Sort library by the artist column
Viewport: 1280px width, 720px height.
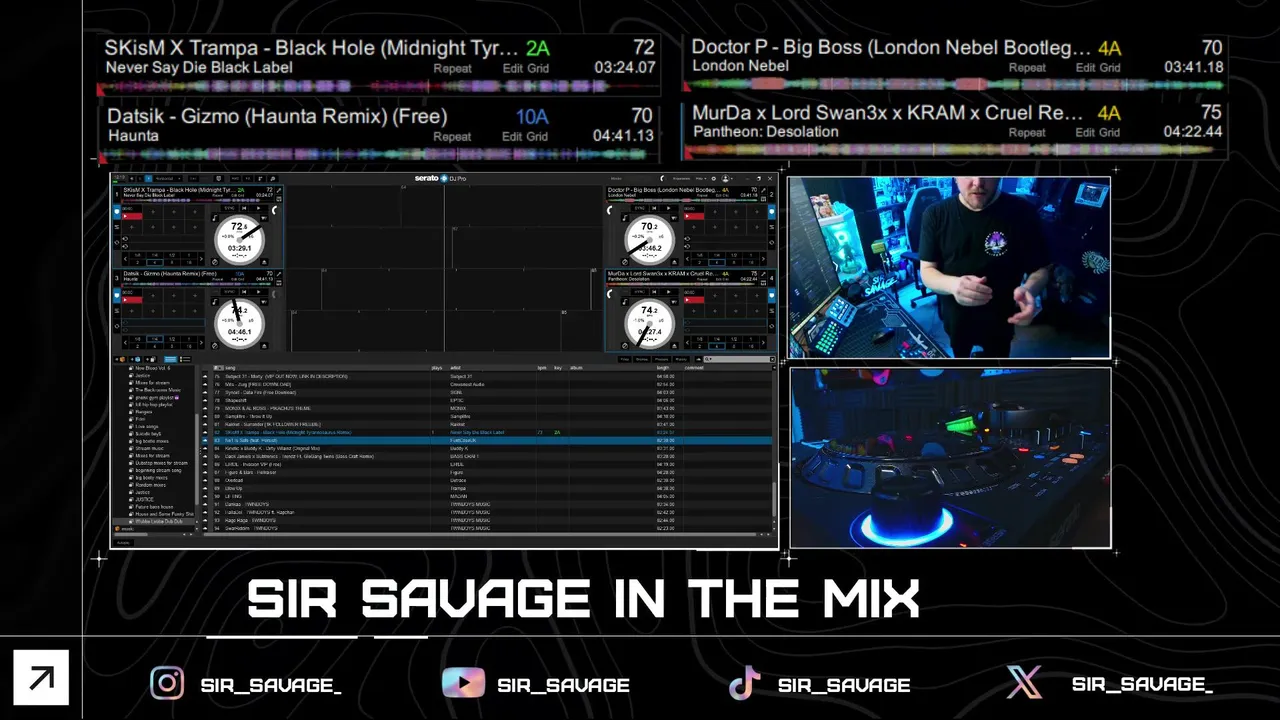coord(455,368)
